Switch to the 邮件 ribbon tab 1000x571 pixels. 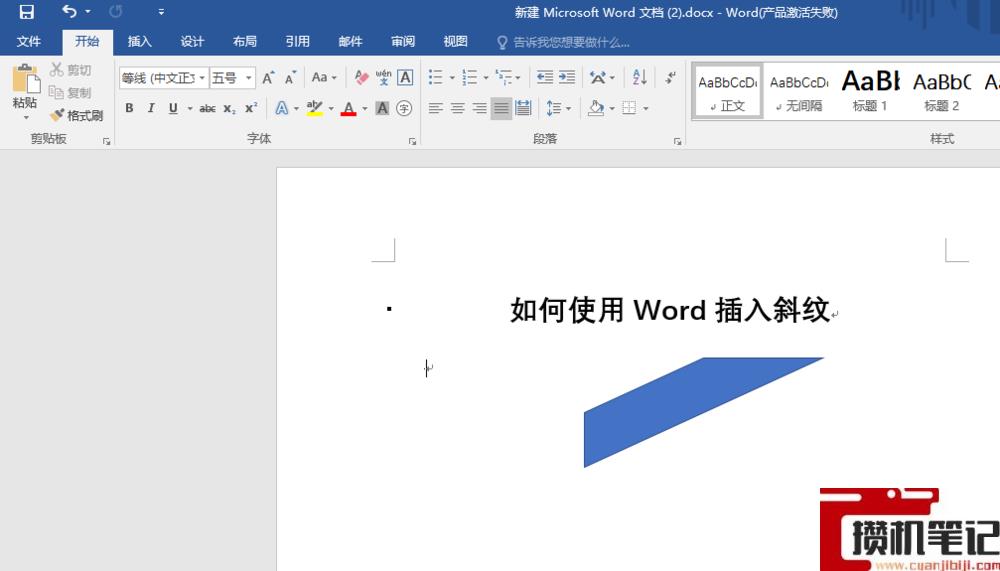[x=350, y=42]
